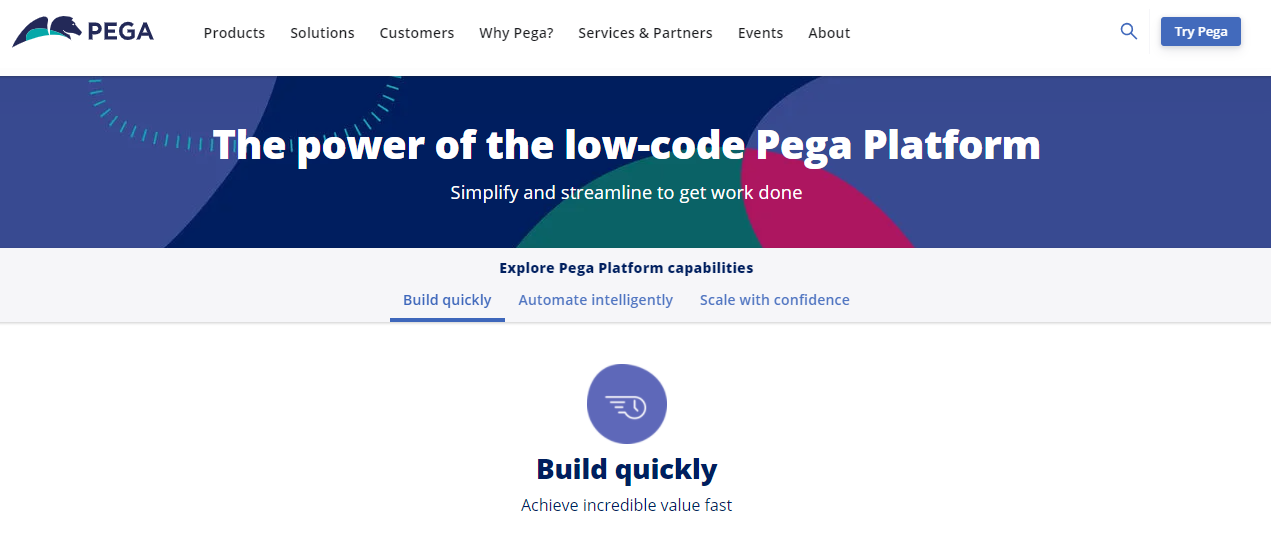Viewport: 1271px width, 538px height.
Task: Open the search magnifier icon
Action: [1129, 32]
